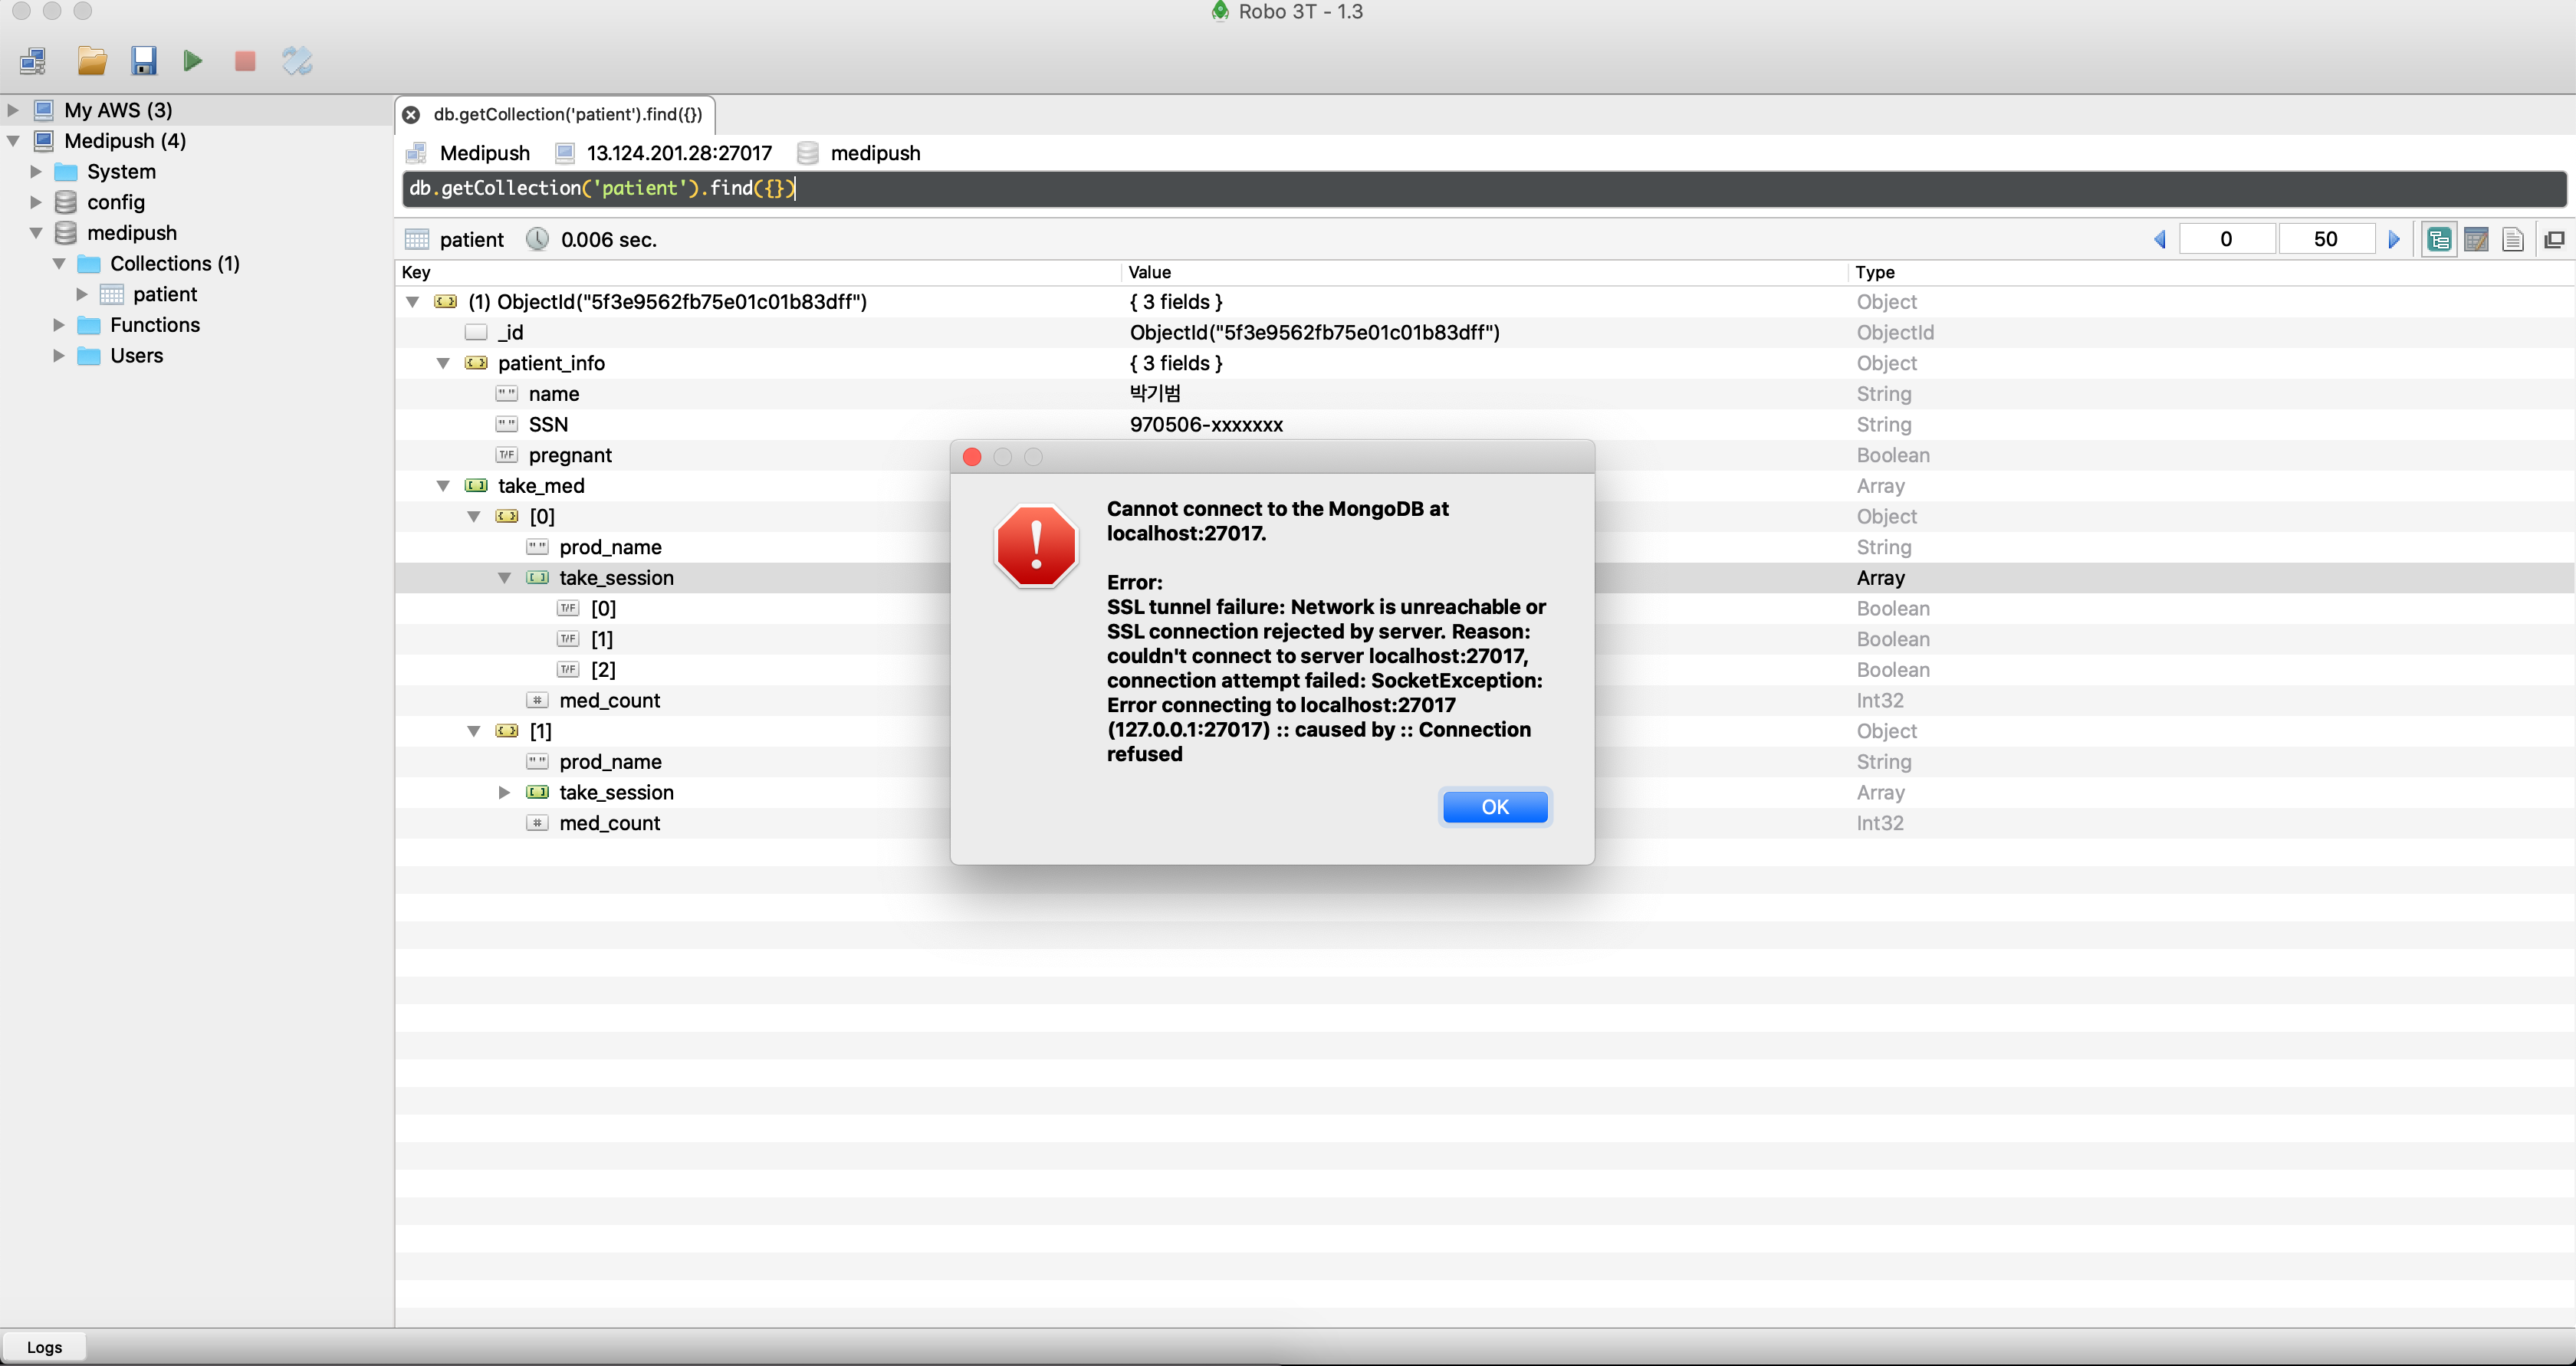Close the patient find query tab

point(411,115)
